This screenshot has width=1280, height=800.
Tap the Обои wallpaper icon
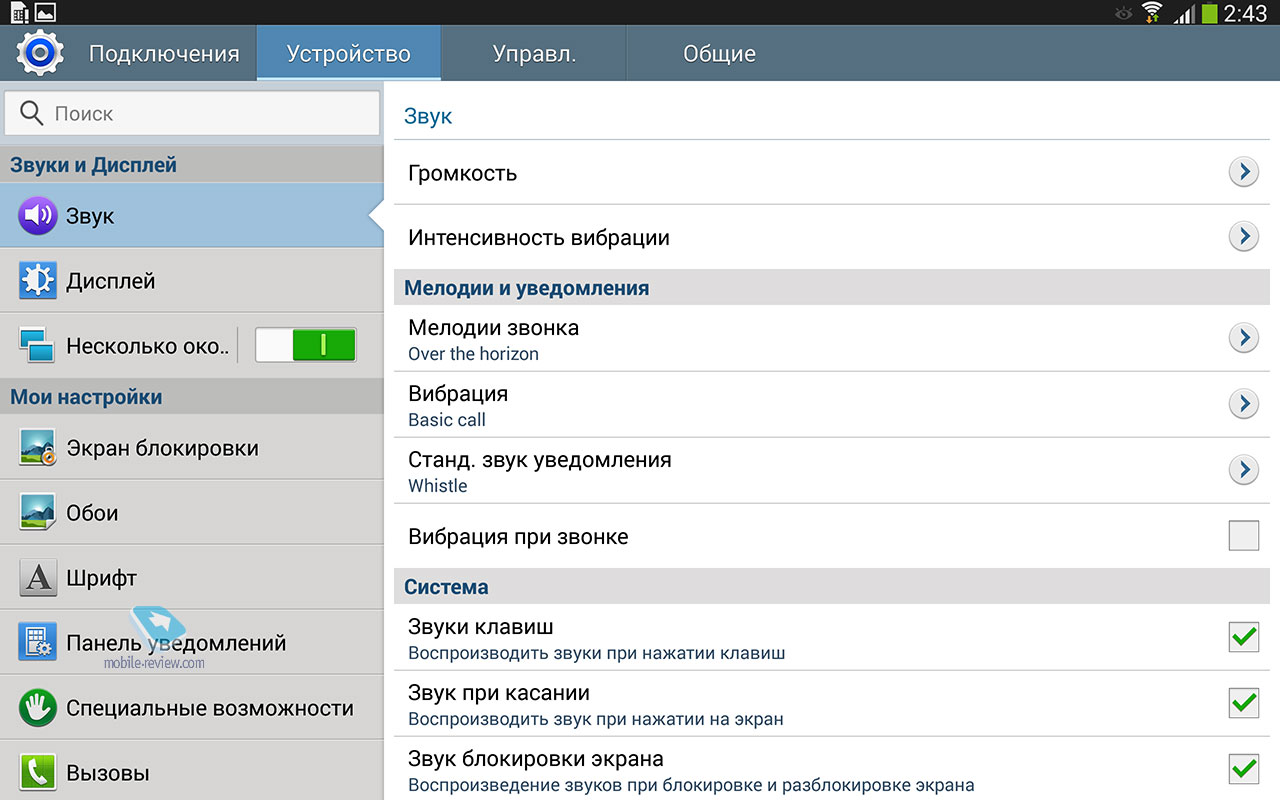click(38, 512)
